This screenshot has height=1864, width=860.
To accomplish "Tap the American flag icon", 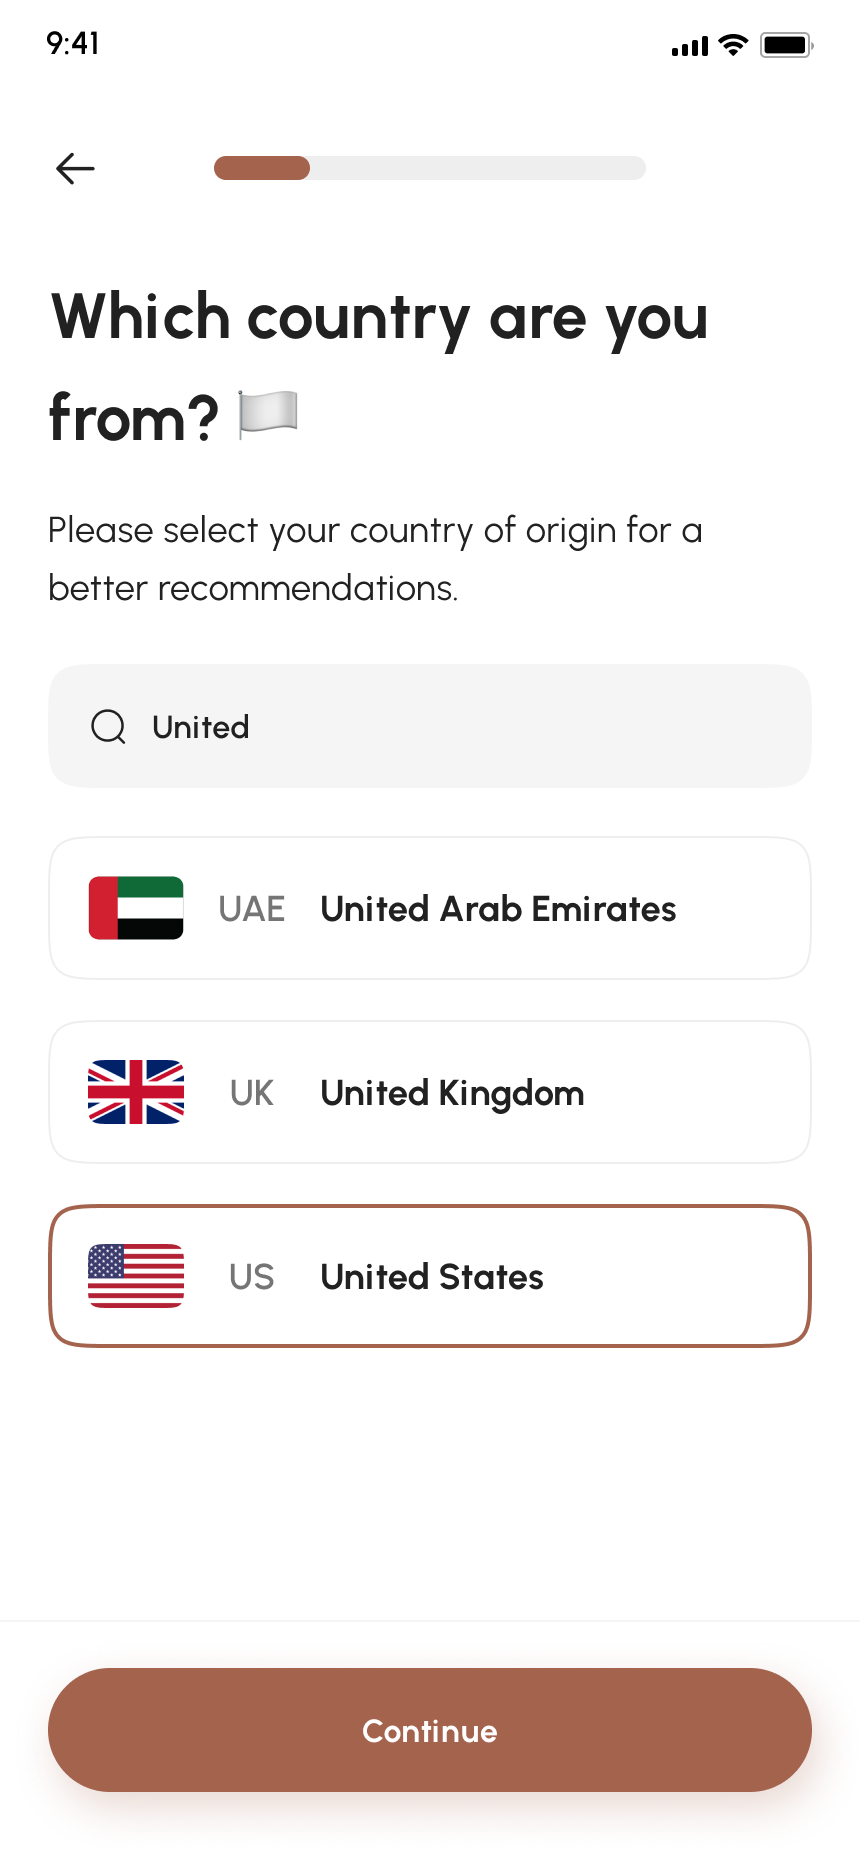I will (x=136, y=1276).
